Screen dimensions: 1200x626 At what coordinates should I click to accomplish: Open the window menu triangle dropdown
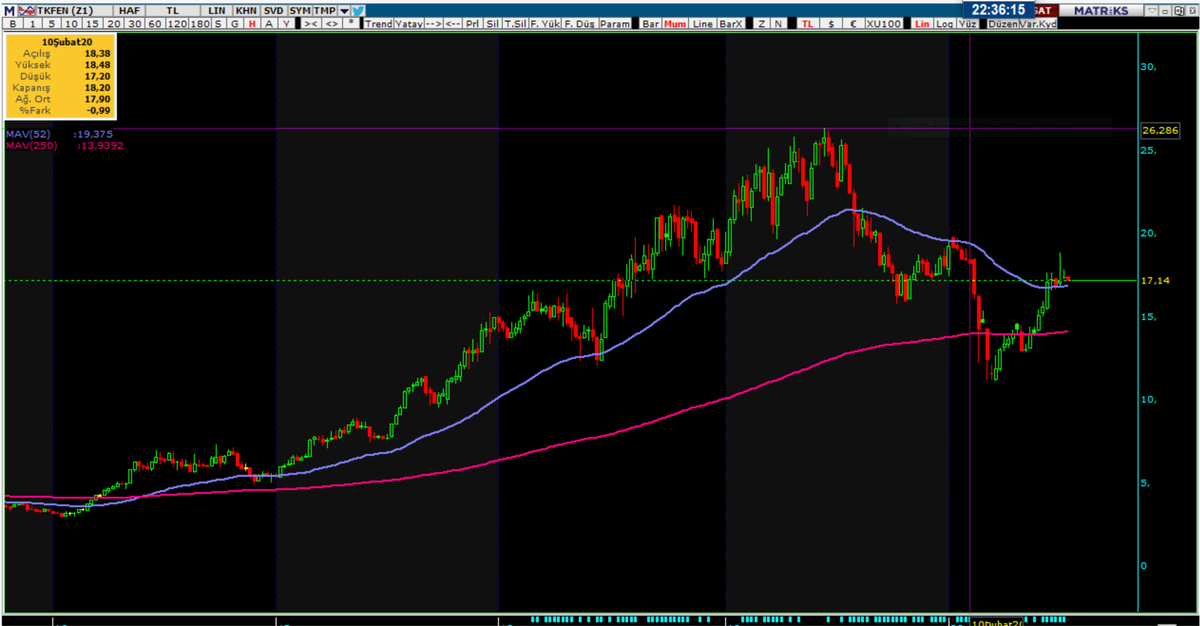(1151, 10)
